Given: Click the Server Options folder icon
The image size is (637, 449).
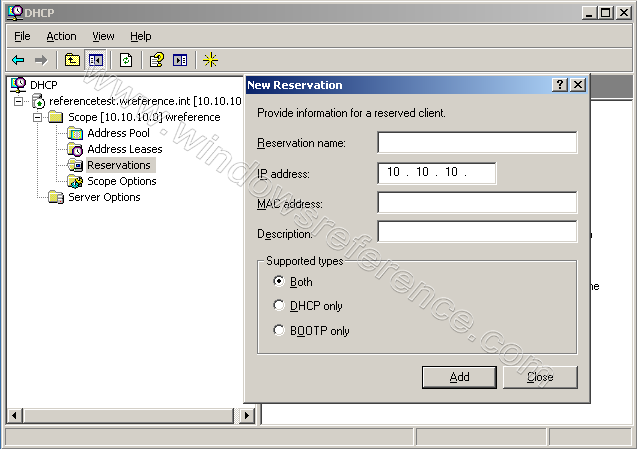Looking at the screenshot, I should 56,197.
